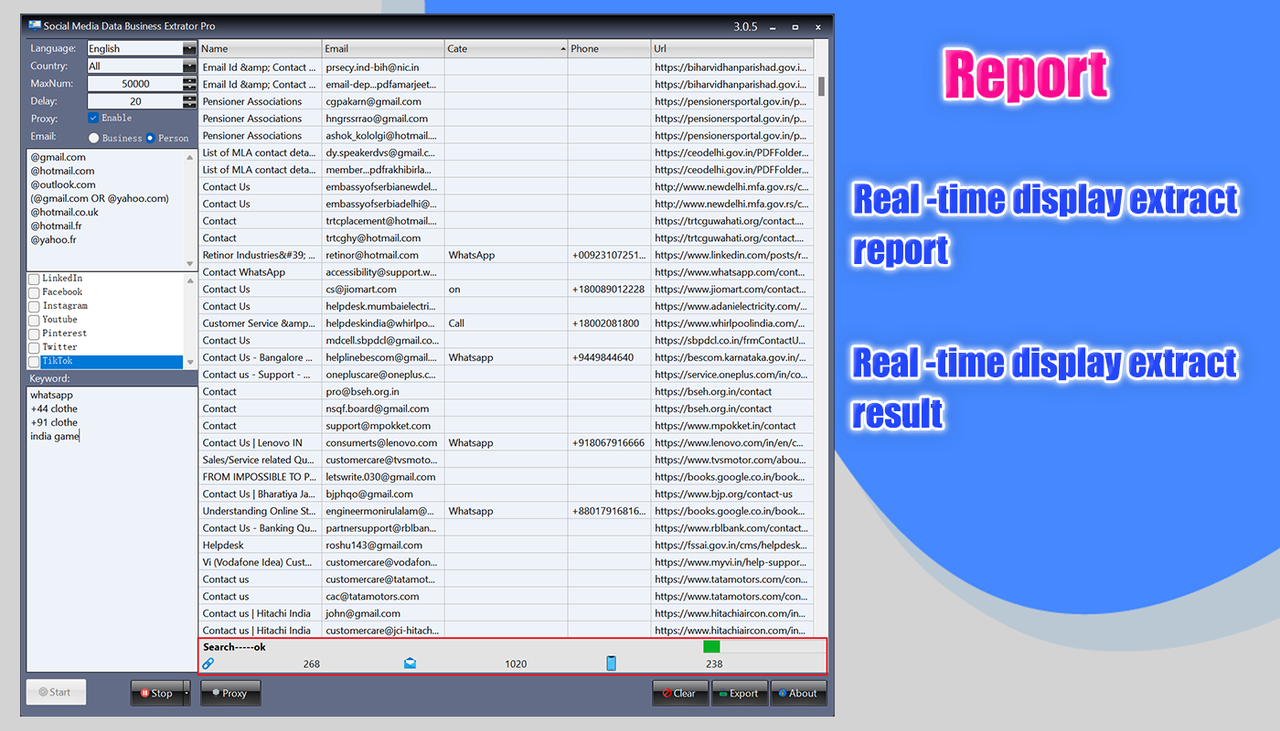
Task: Open the Country dropdown showing All
Action: [x=187, y=65]
